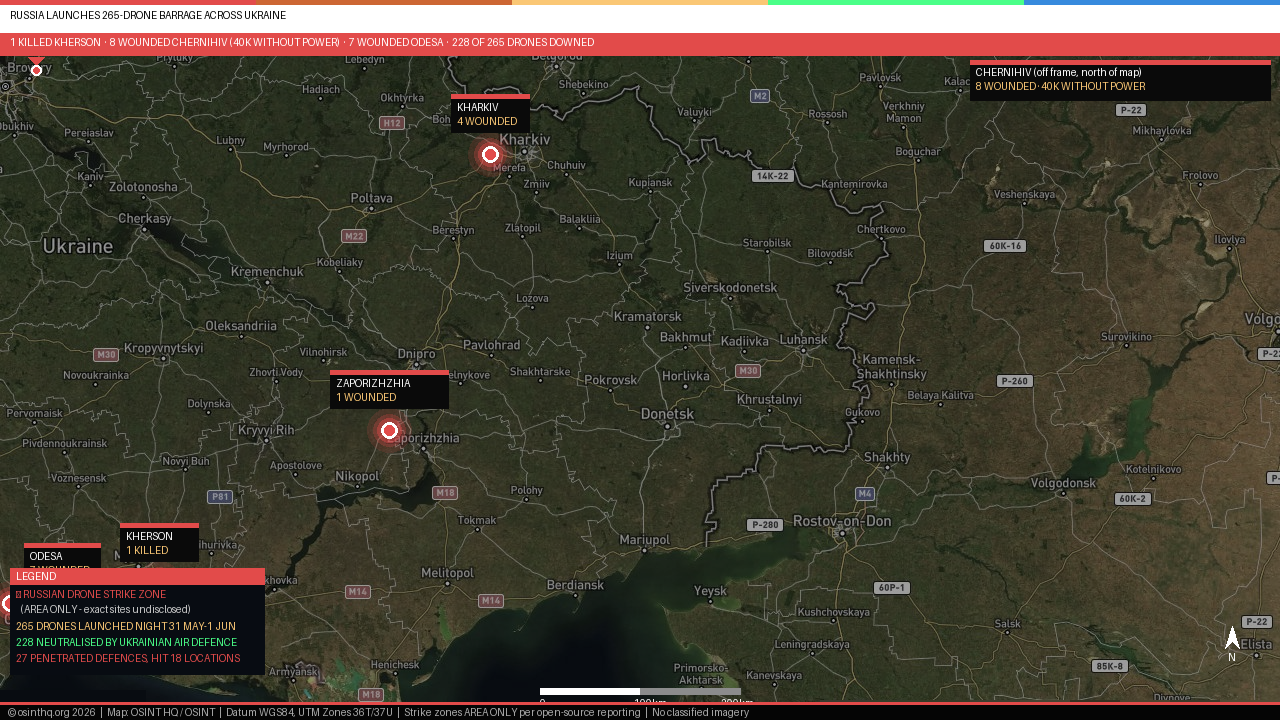Click the M22 road shield near Poltava
The height and width of the screenshot is (720, 1280).
pyautogui.click(x=354, y=236)
